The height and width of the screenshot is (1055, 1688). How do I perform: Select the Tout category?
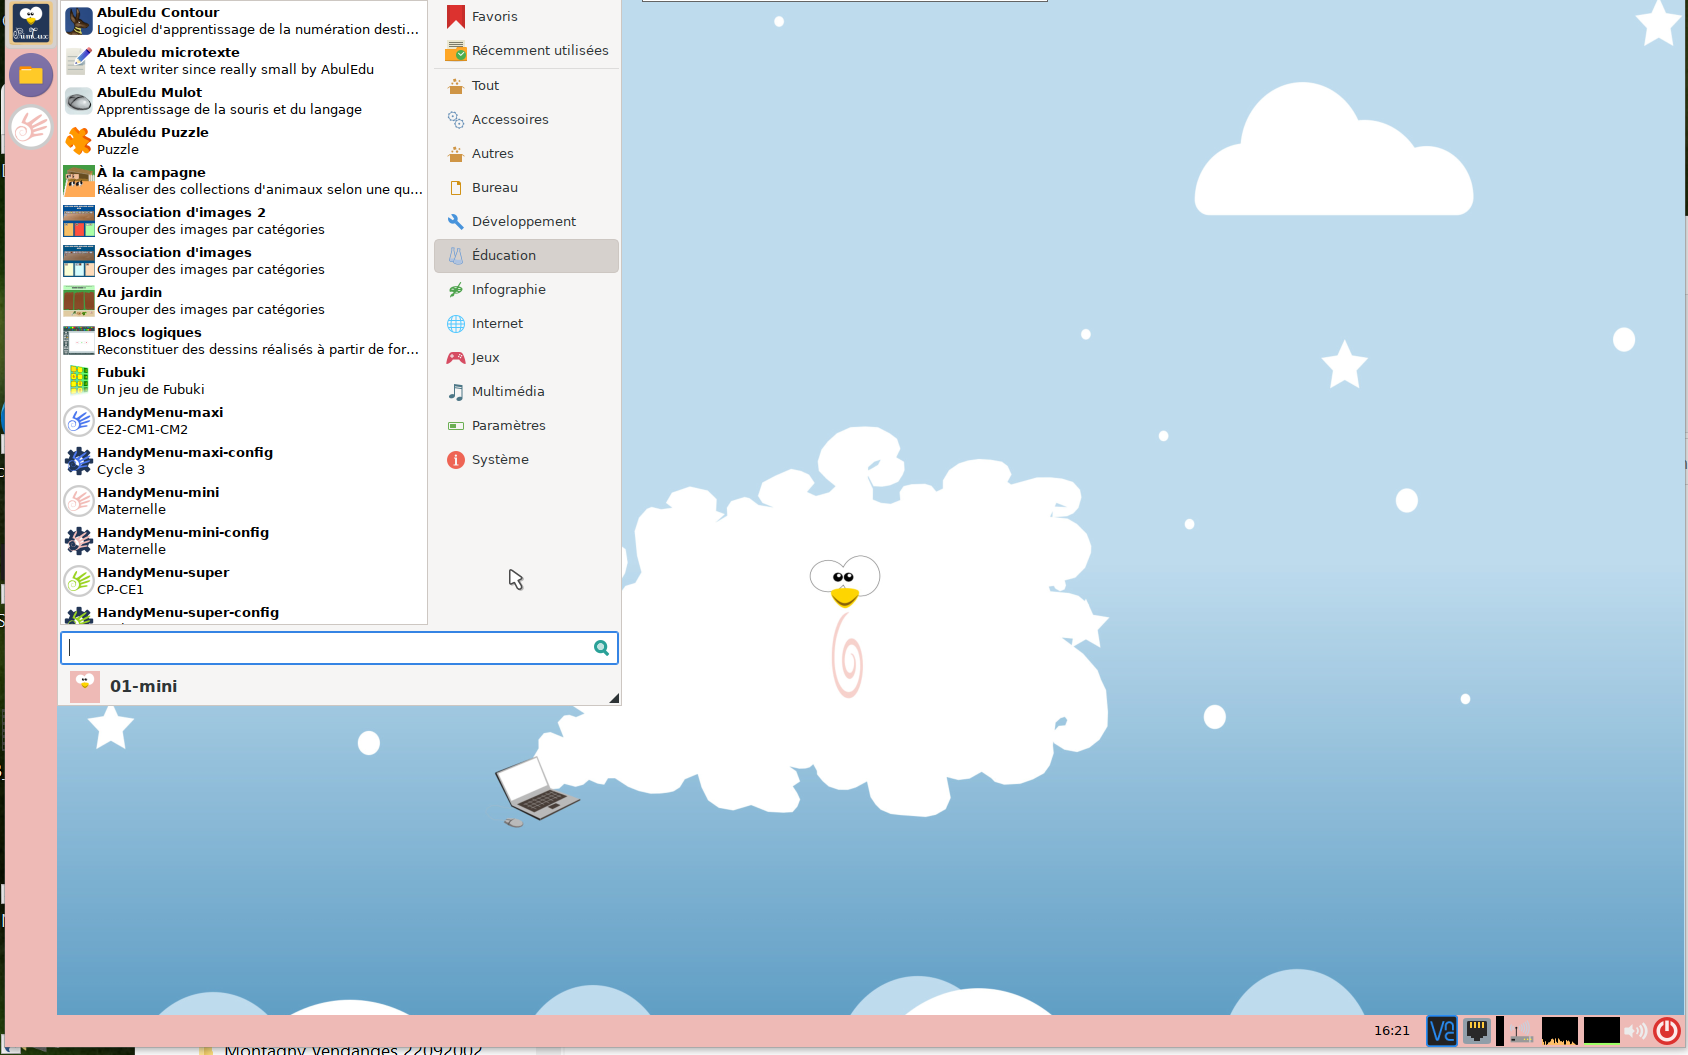[527, 86]
